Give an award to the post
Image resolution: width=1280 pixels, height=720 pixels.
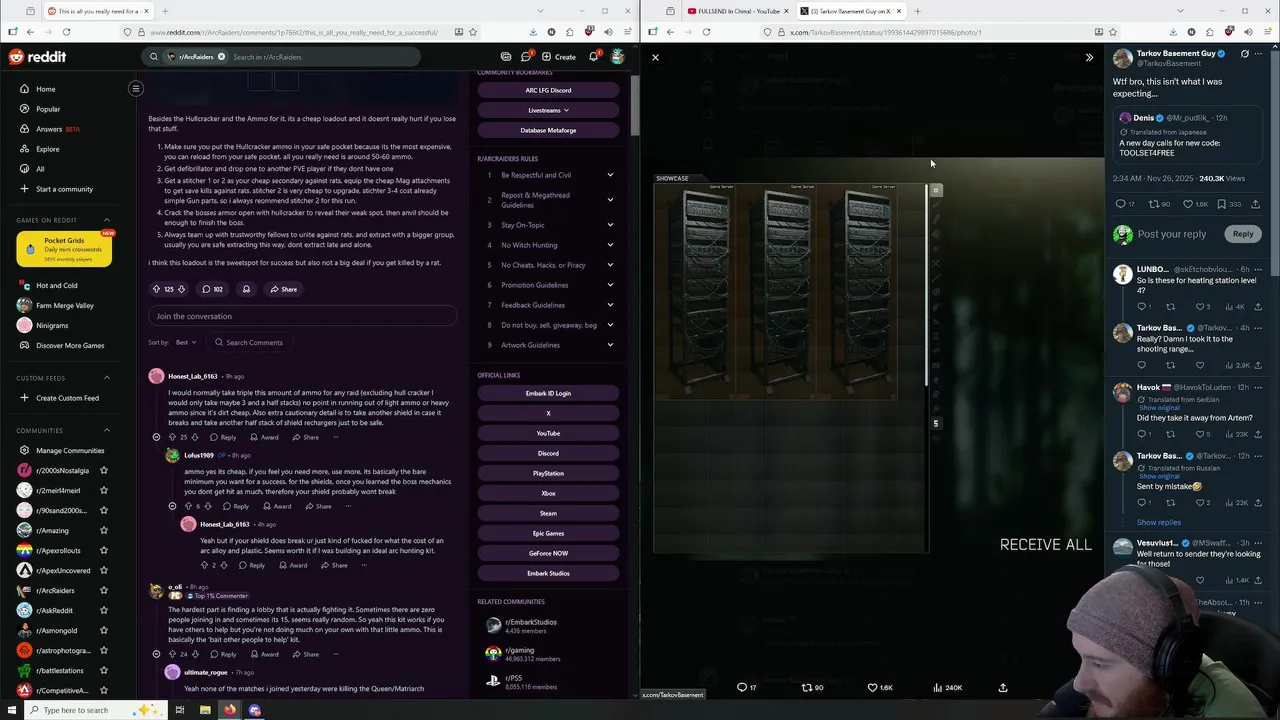tap(246, 289)
